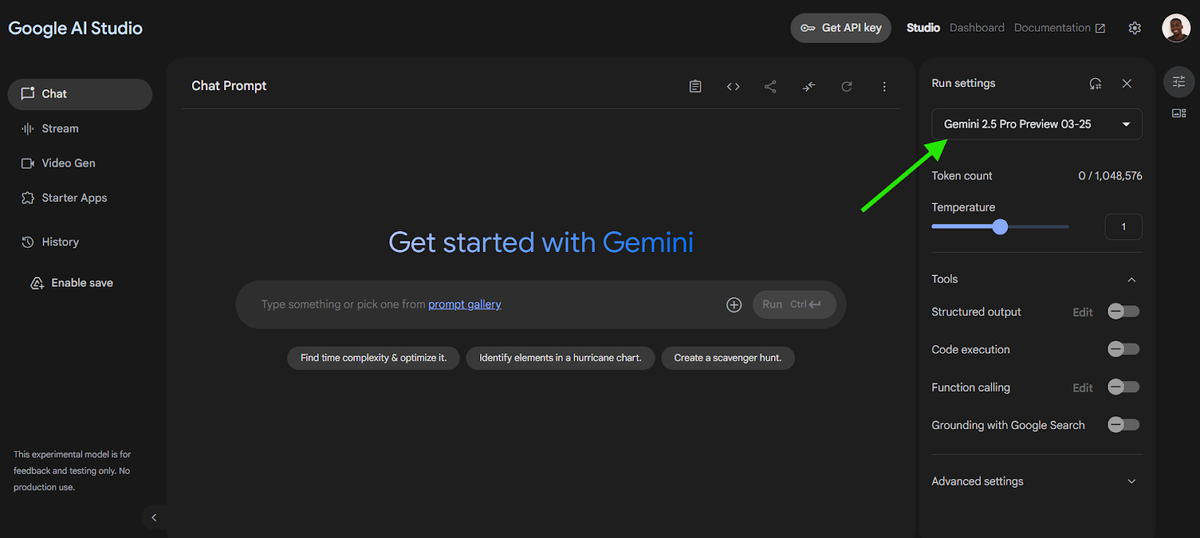Click the insert media plus icon
This screenshot has width=1200, height=538.
point(734,305)
